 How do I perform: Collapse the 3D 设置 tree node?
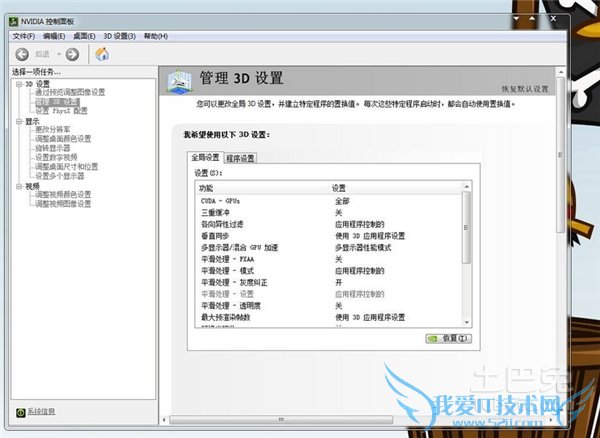point(19,84)
